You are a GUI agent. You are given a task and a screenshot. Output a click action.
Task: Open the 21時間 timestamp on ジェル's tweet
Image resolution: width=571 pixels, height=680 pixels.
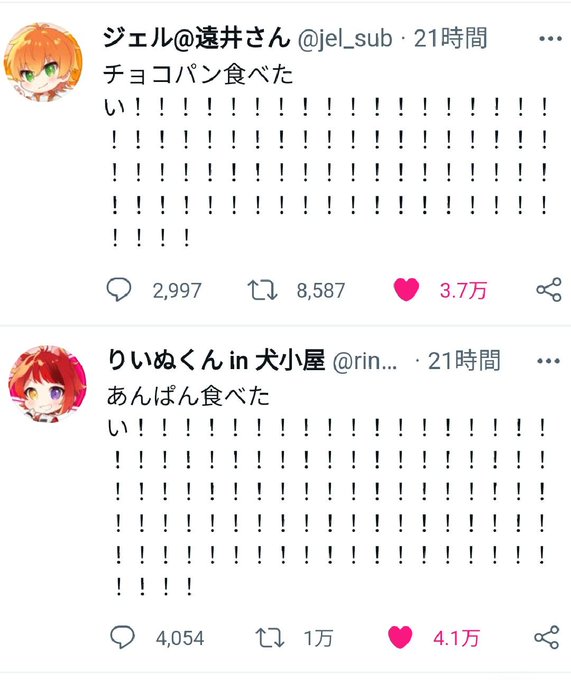click(450, 38)
